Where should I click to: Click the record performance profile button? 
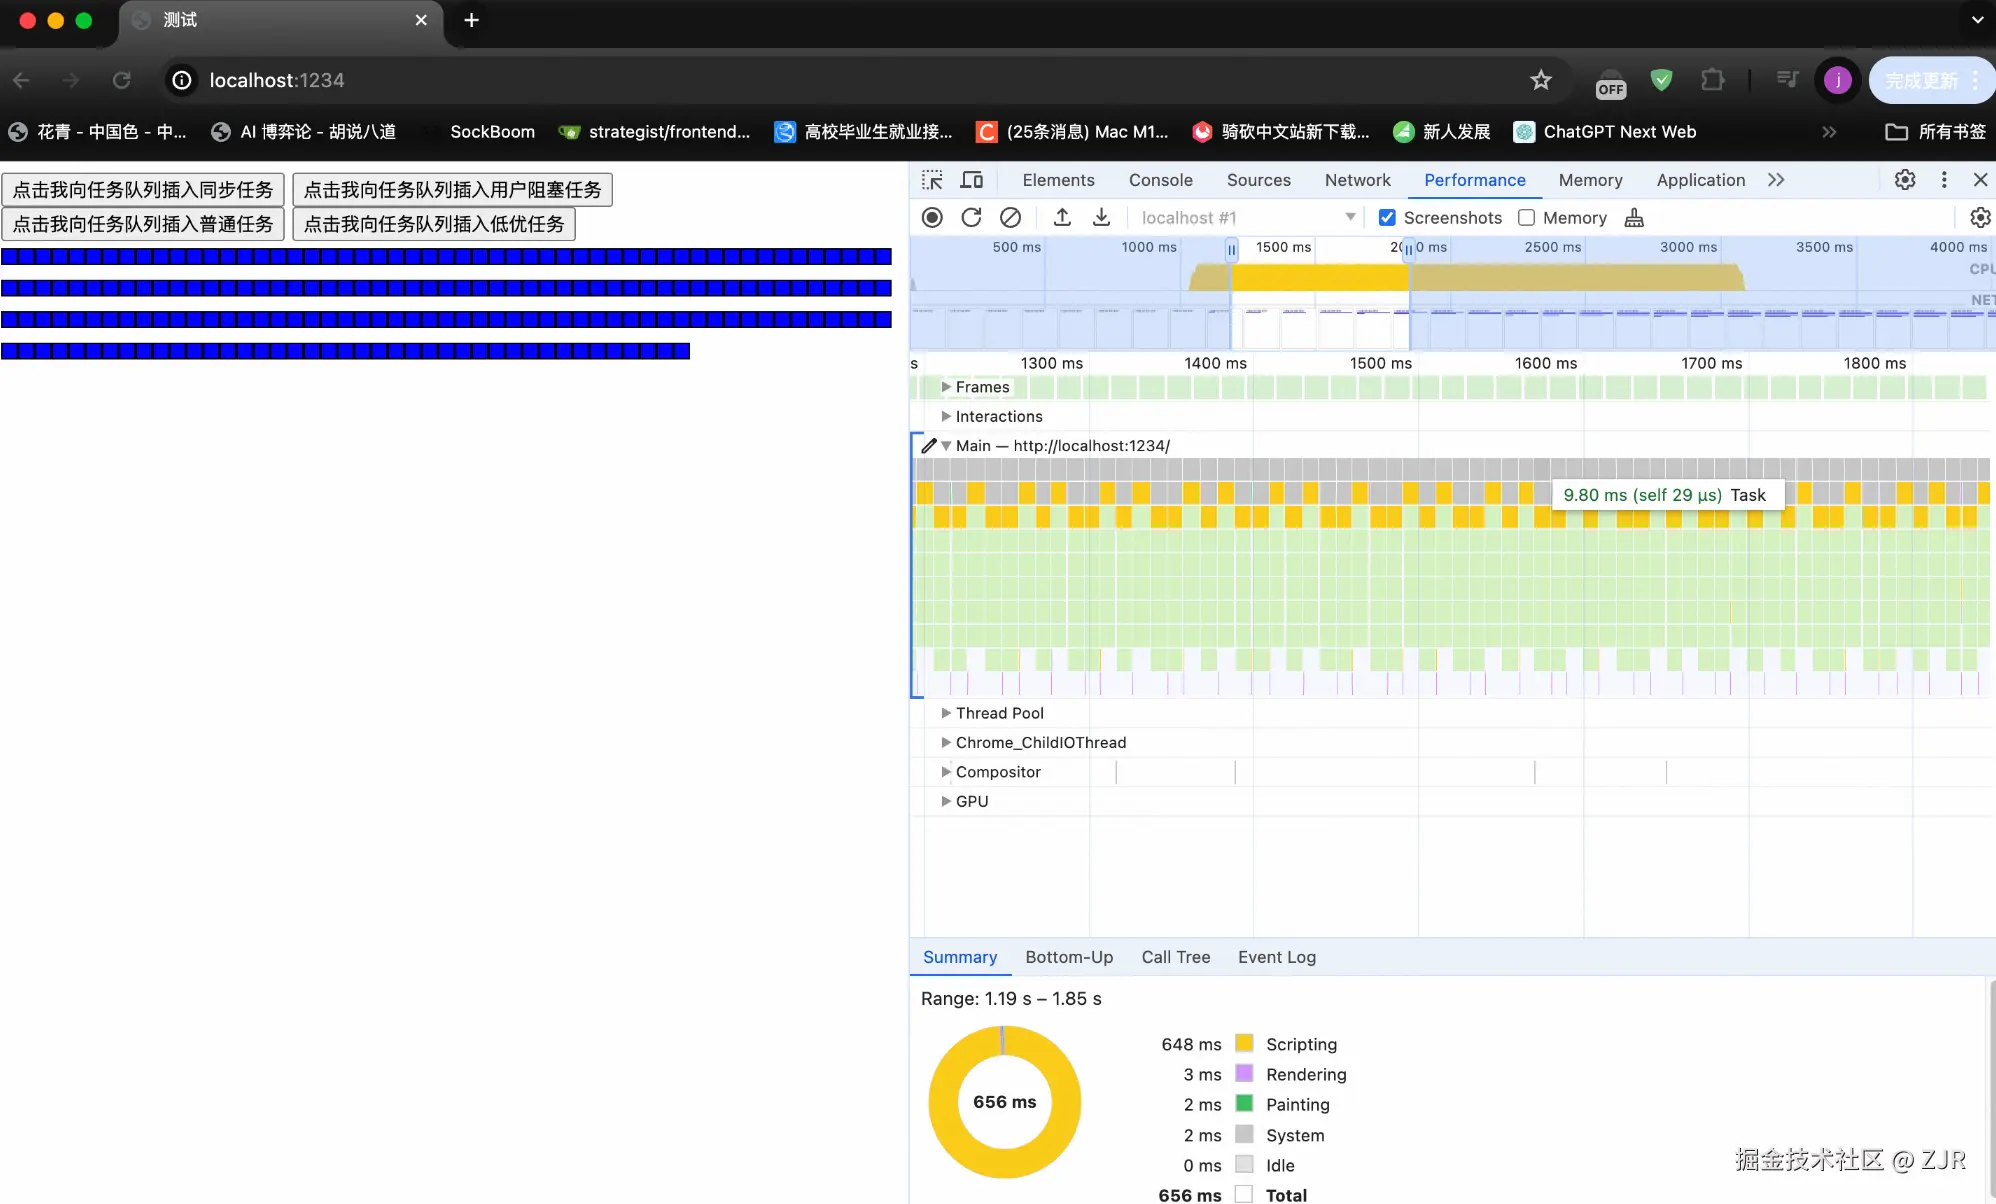932,217
